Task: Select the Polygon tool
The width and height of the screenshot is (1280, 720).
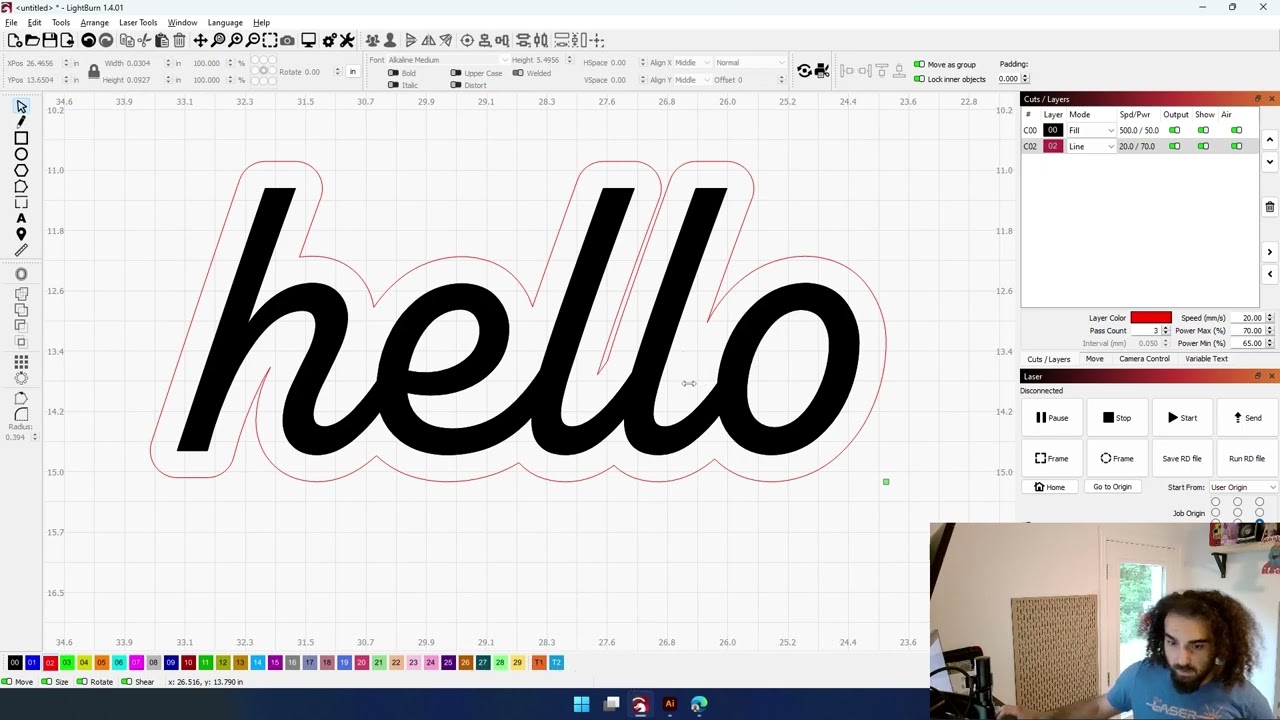Action: coord(21,170)
